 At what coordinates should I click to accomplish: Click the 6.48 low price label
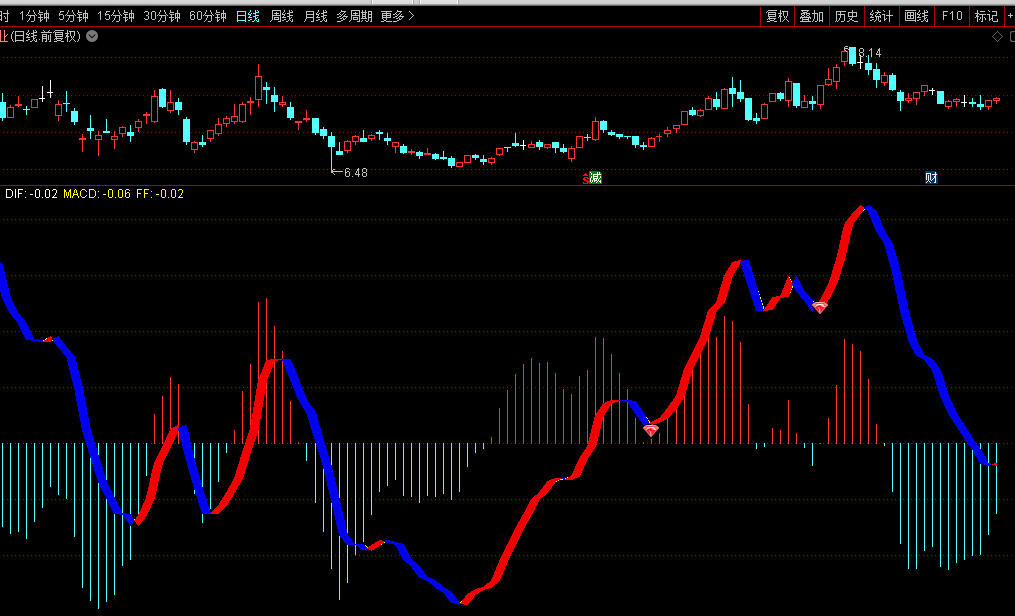(x=355, y=173)
